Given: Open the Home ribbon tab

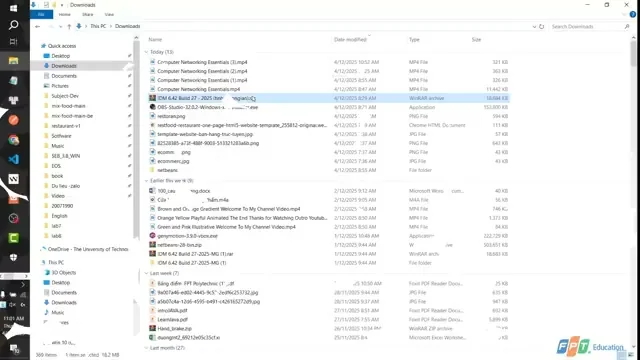Looking at the screenshot, I should 64,14.
